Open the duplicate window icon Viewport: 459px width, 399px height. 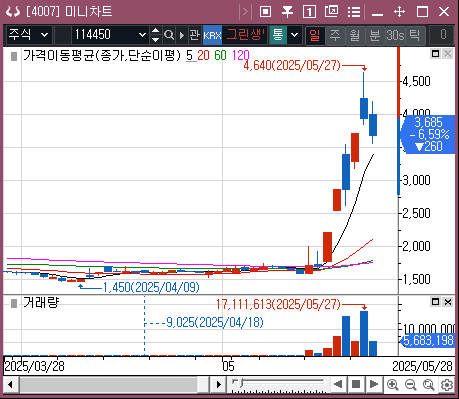pyautogui.click(x=331, y=12)
